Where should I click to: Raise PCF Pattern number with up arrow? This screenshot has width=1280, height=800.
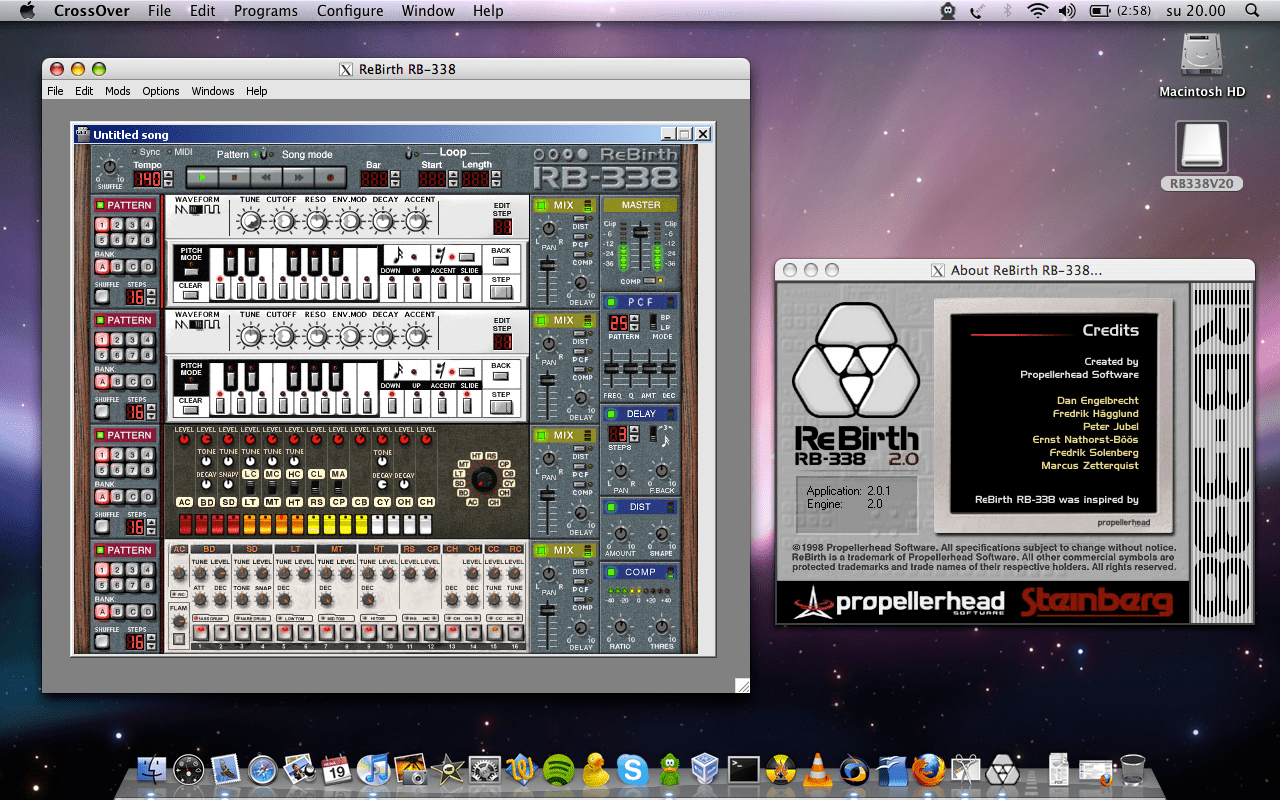634,319
